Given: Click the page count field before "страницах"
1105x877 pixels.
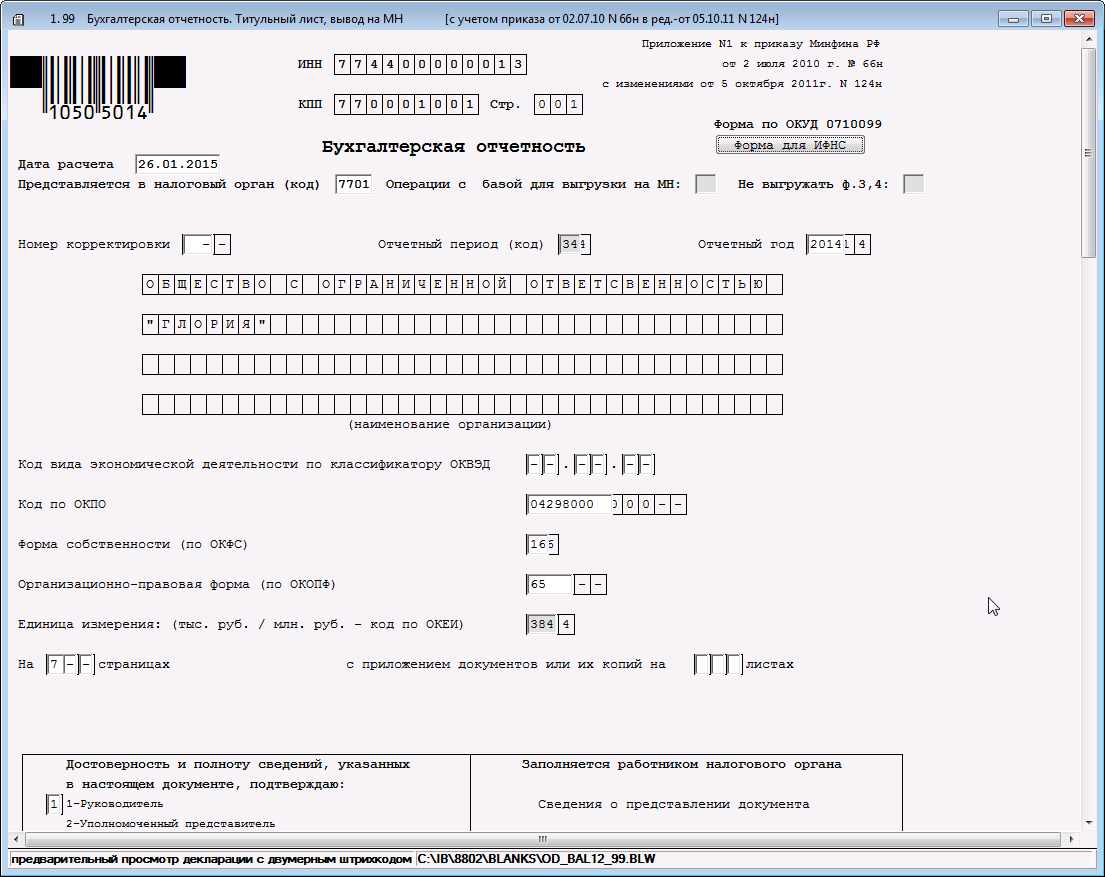Looking at the screenshot, I should tap(70, 665).
